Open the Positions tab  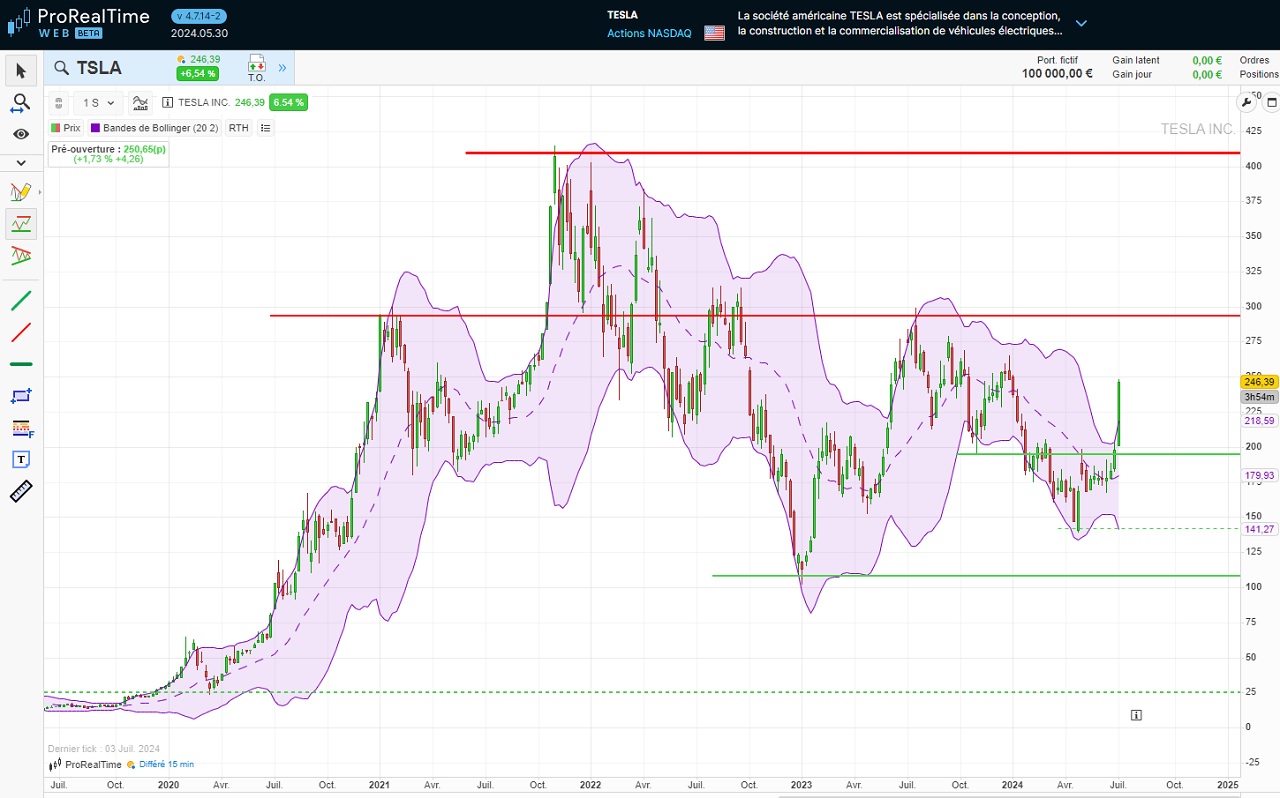point(1258,73)
